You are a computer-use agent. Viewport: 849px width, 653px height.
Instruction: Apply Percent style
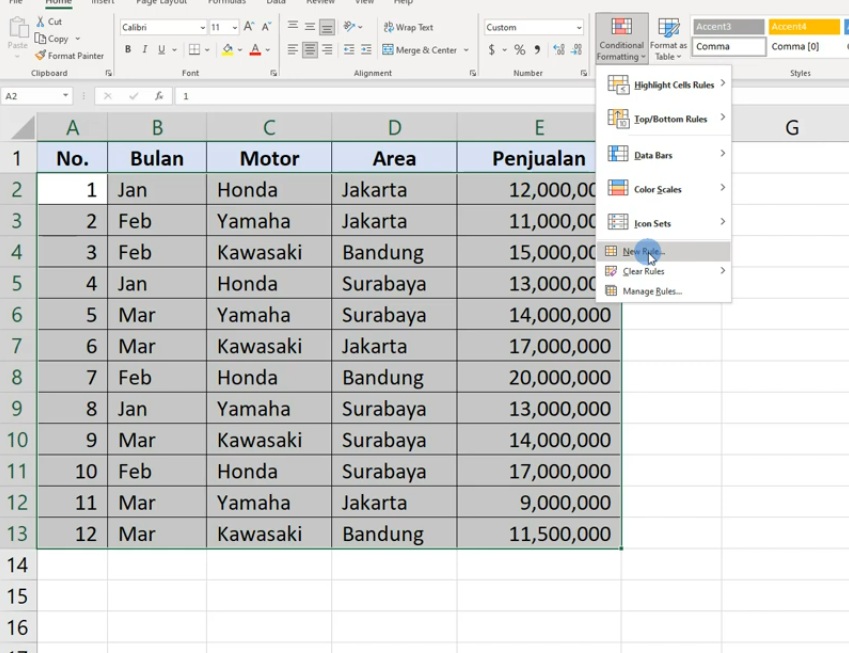click(520, 50)
